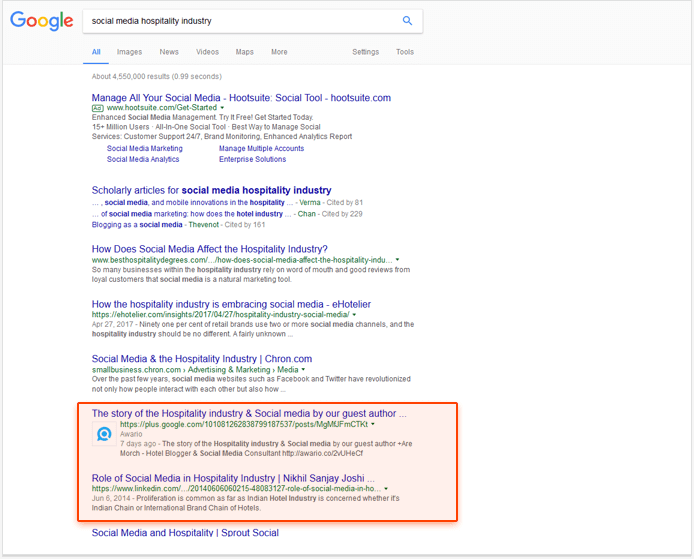694x559 pixels.
Task: Open the story of the Hospitality industry guest author result
Action: pos(249,414)
